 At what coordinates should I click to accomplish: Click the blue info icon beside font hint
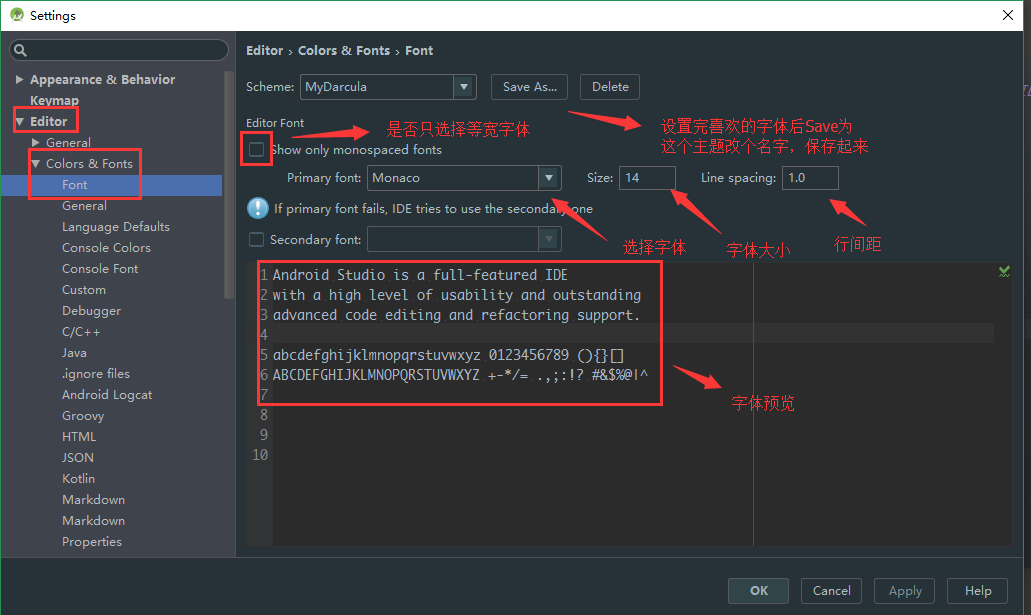[x=258, y=209]
